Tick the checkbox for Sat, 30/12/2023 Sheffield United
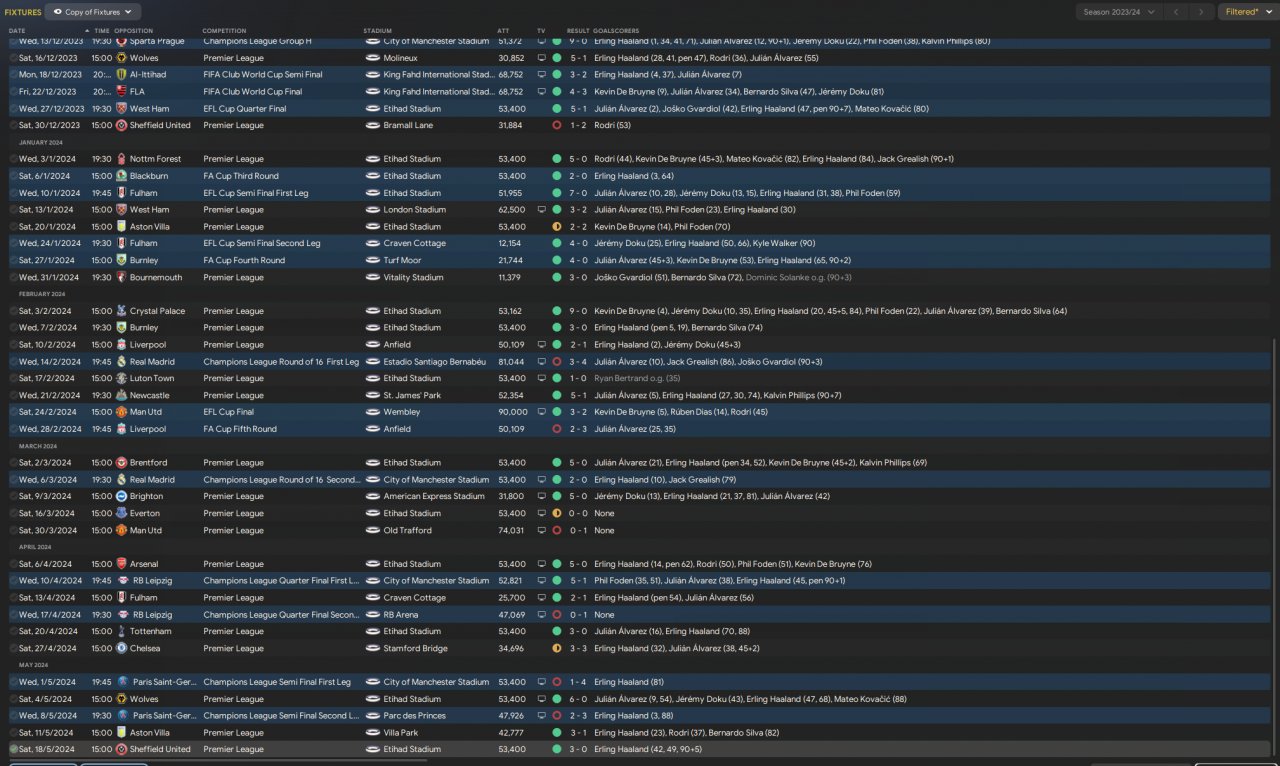 [13, 125]
